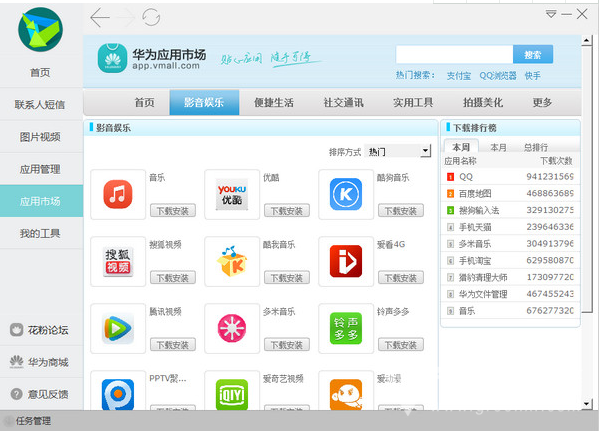The height and width of the screenshot is (433, 600).
Task: Click 下载安装 for 搜狐视频
Action: click(x=173, y=277)
